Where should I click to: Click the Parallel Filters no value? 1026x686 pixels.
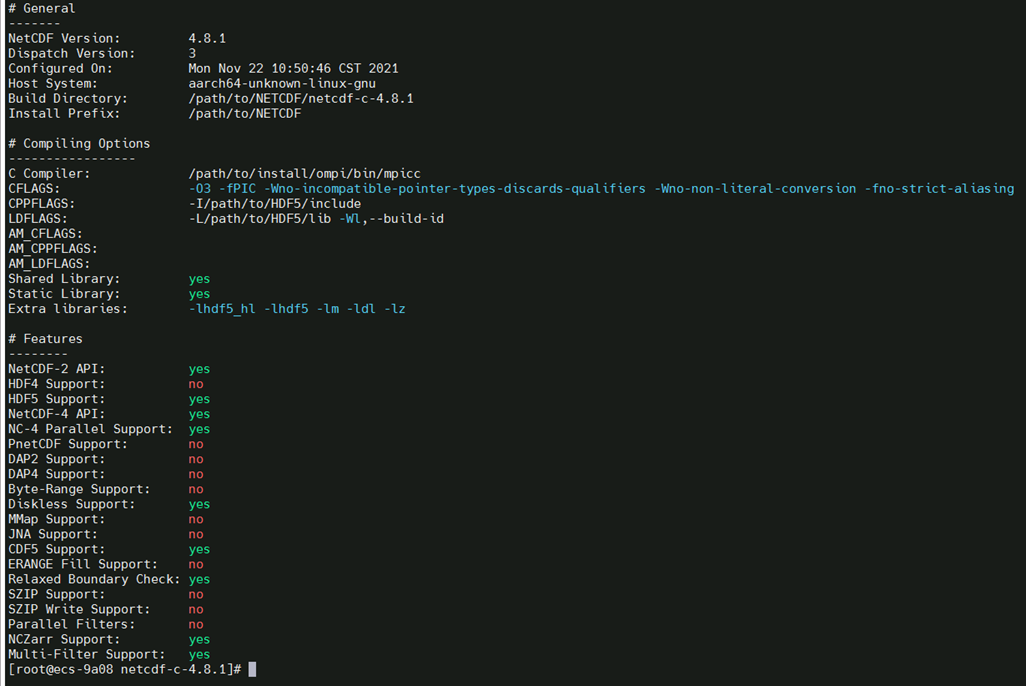point(196,624)
